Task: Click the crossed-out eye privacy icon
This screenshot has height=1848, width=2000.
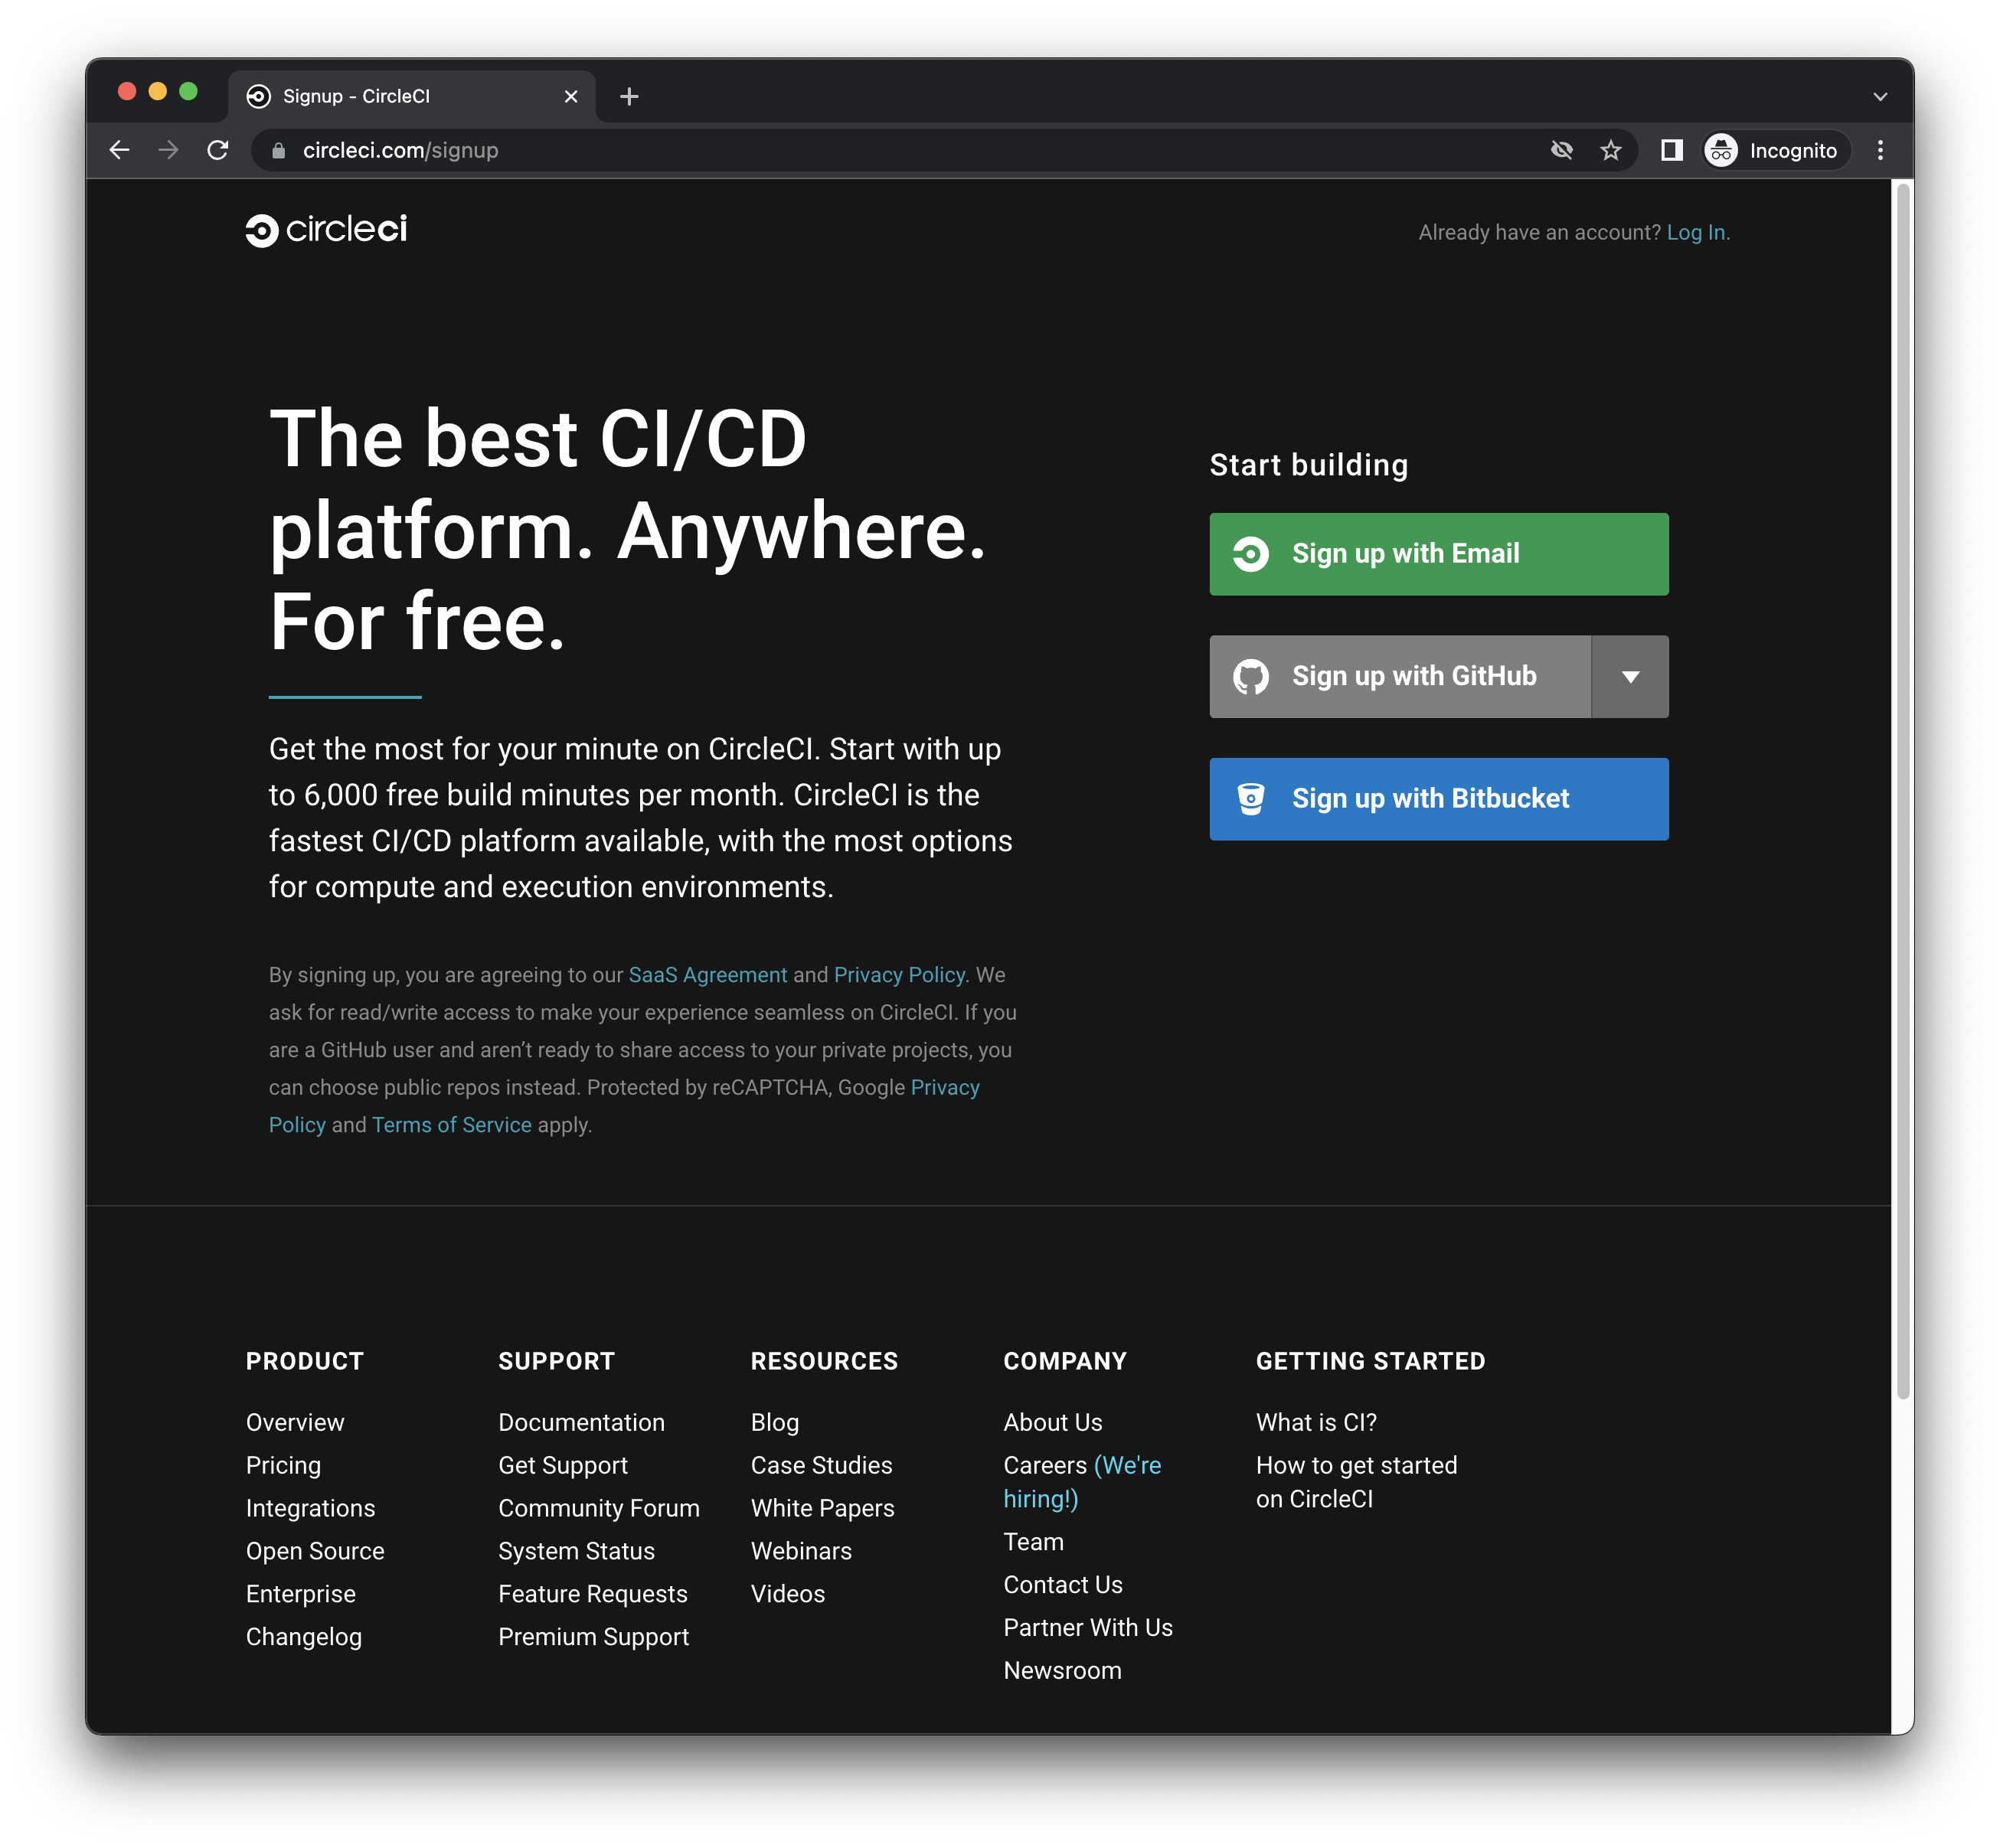Action: tap(1561, 150)
